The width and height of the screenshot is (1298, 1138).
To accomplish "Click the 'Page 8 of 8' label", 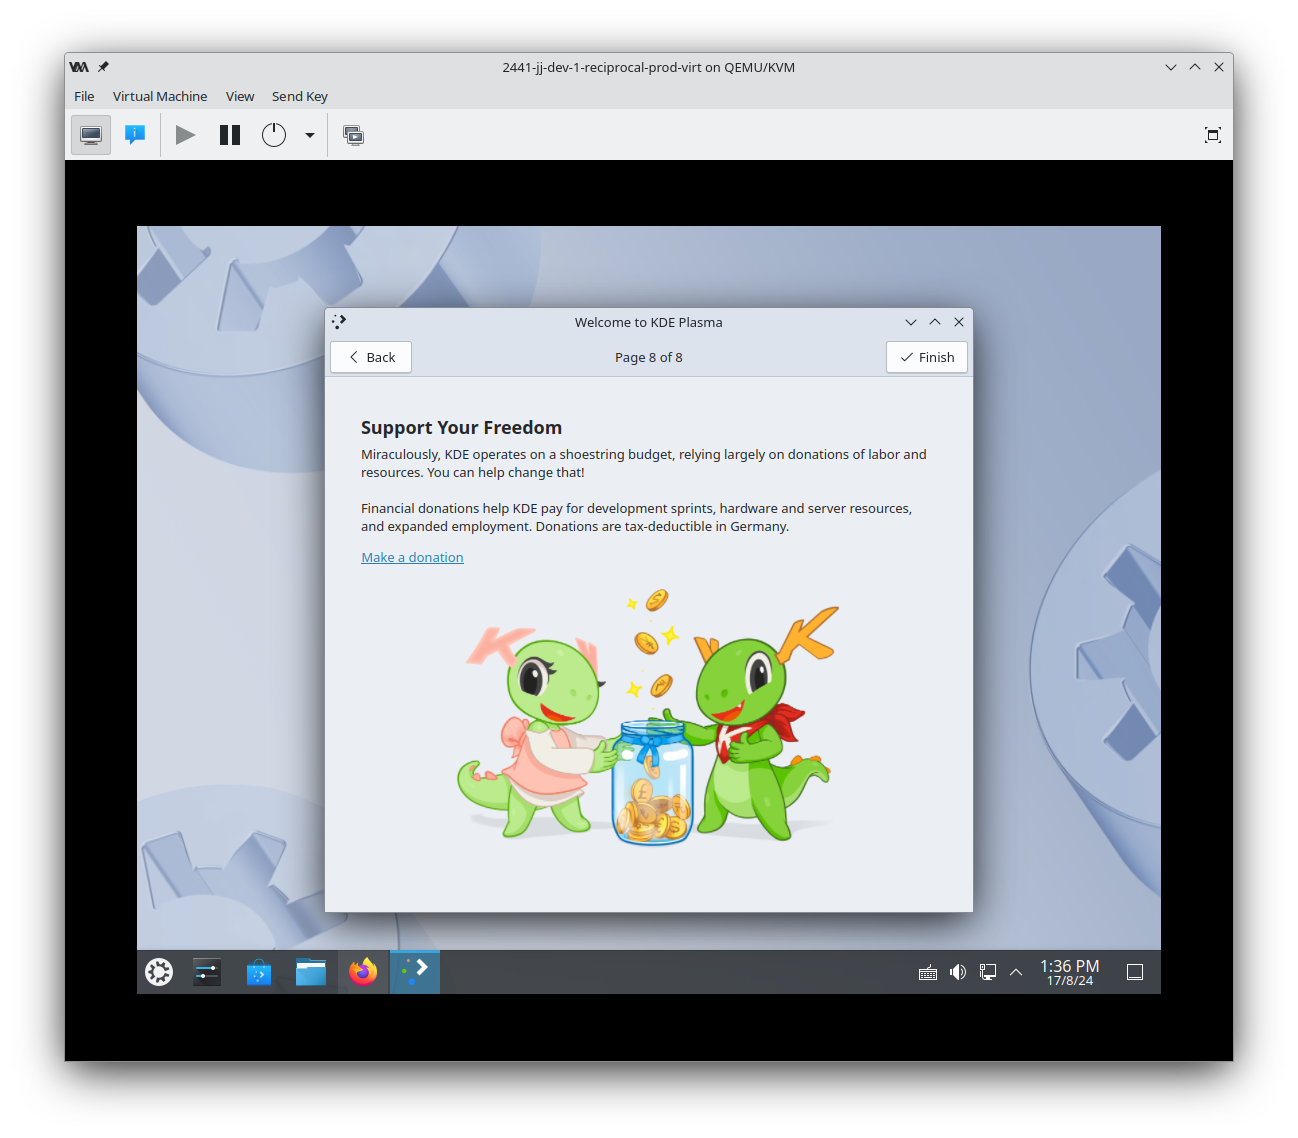I will point(649,357).
